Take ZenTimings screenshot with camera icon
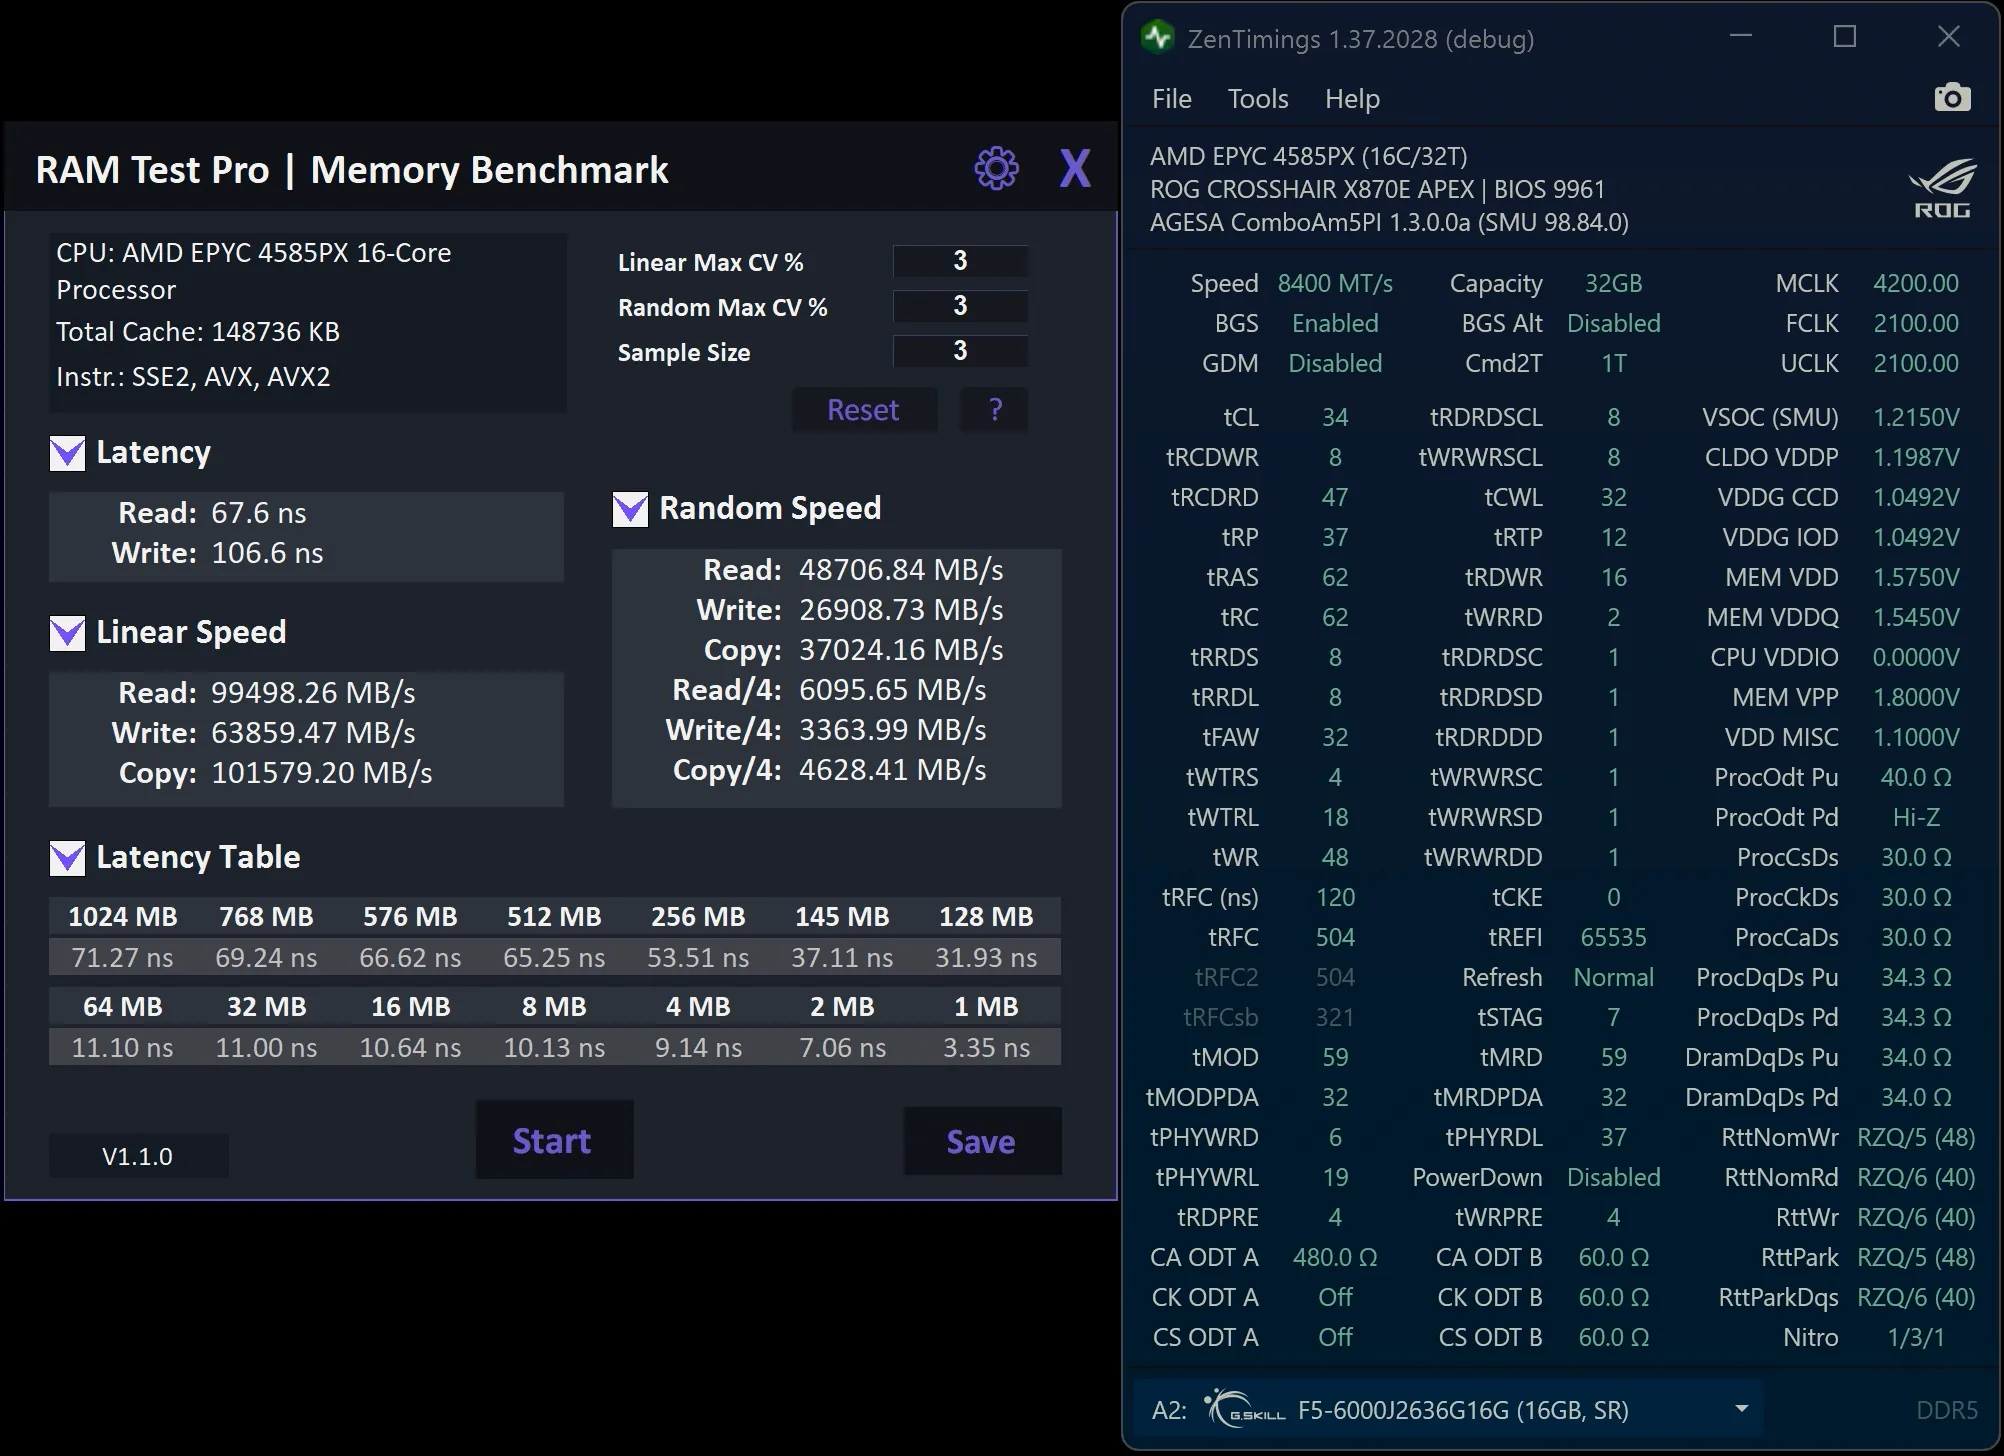This screenshot has width=2004, height=1456. point(1952,98)
